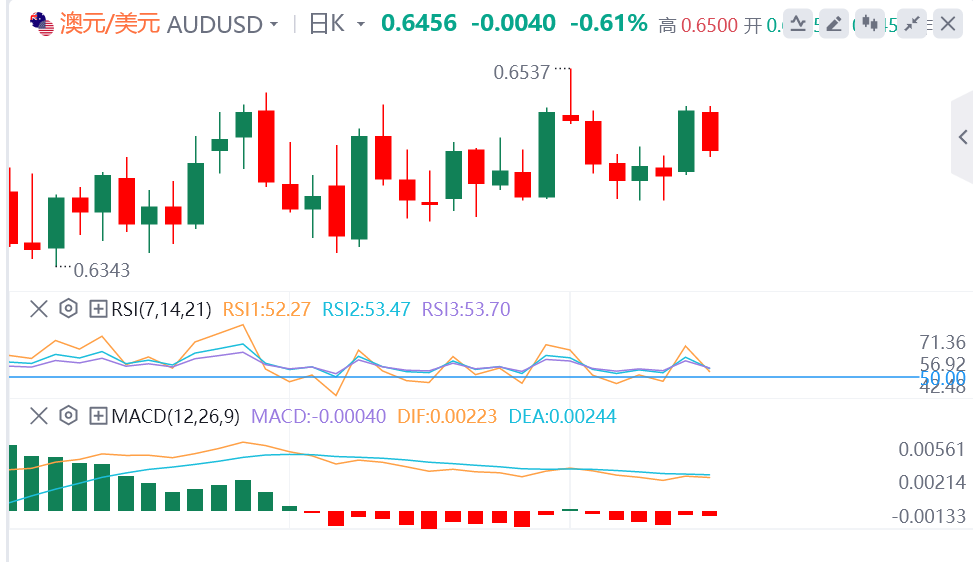
Task: Expand the RSI panel plus icon
Action: pos(98,309)
